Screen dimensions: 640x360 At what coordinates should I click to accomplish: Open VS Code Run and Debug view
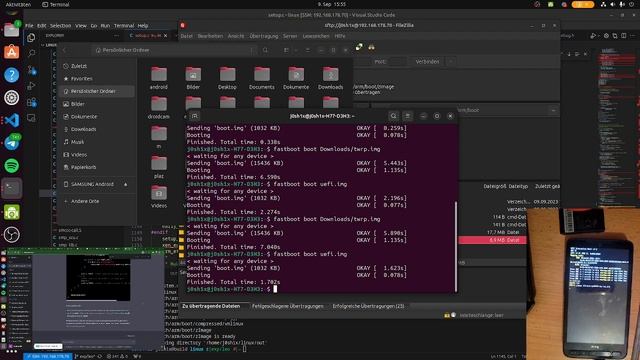[31, 86]
